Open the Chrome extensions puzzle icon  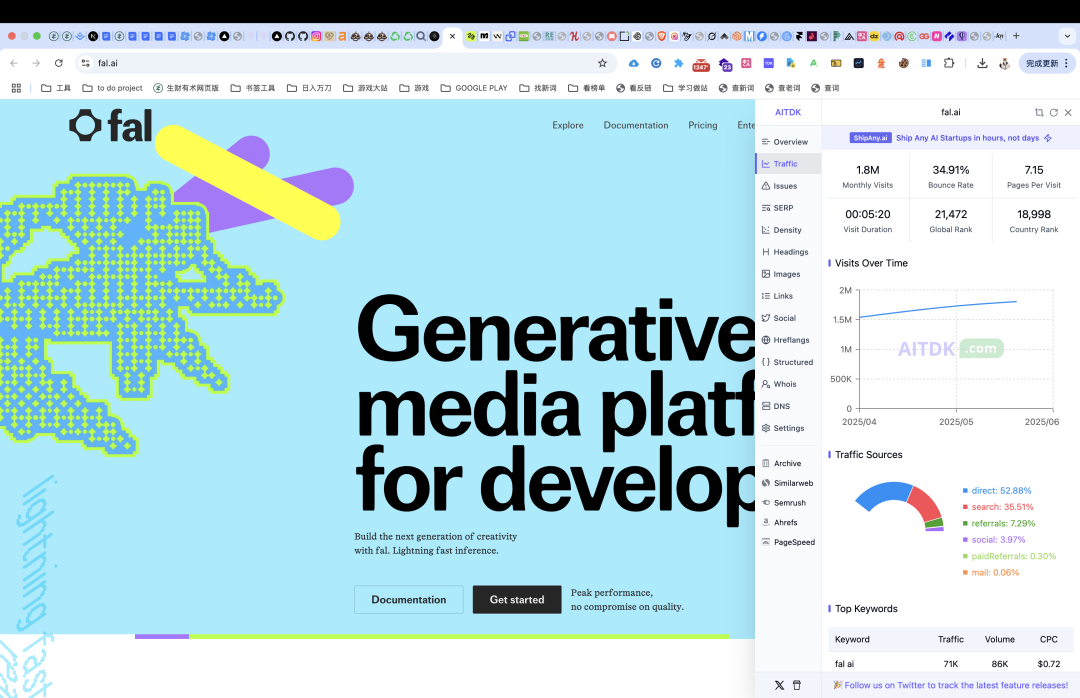click(x=948, y=63)
